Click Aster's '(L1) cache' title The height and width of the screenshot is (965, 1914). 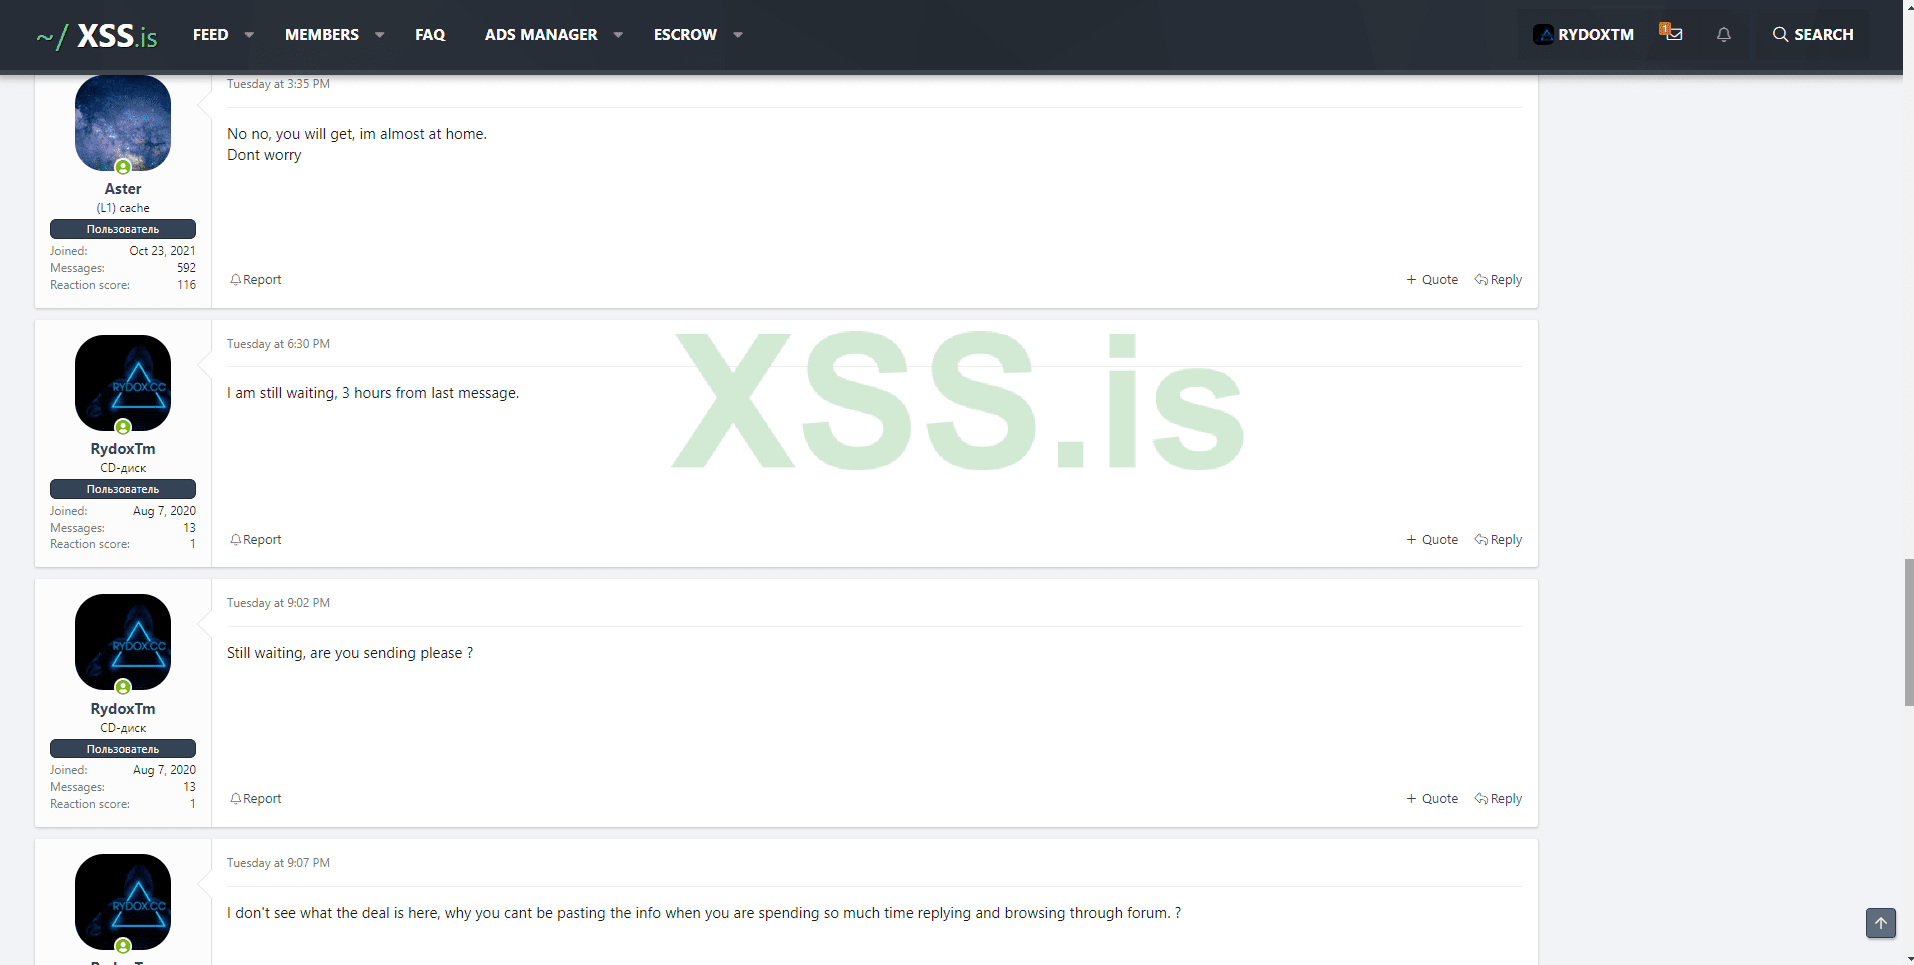click(x=123, y=208)
